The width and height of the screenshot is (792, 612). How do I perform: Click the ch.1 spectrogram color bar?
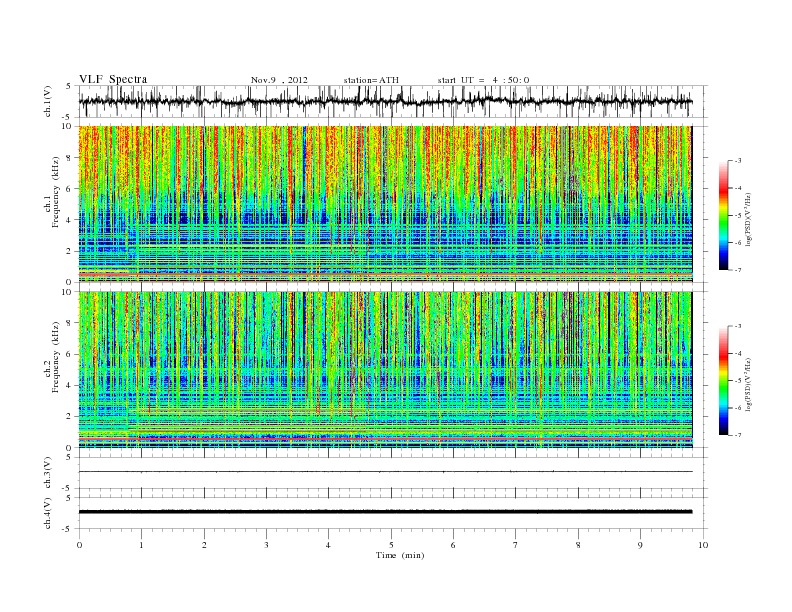(723, 216)
